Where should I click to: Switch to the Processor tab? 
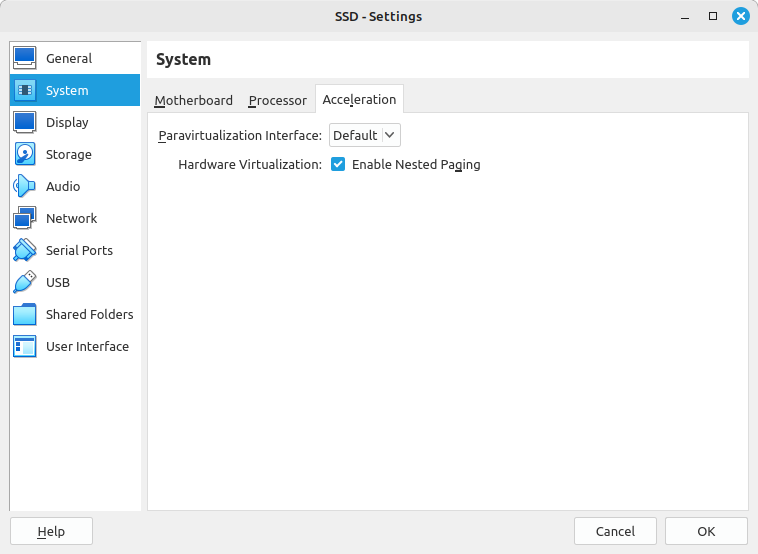tap(277, 100)
